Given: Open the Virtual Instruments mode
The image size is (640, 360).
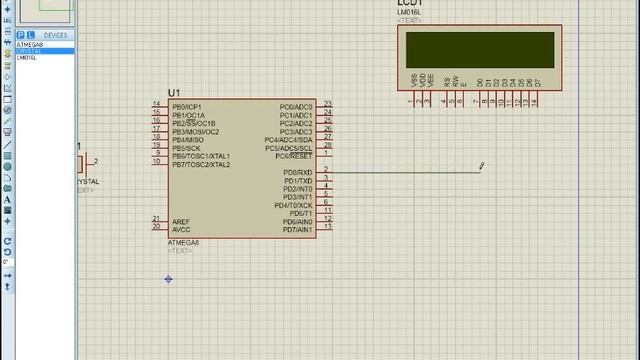Looking at the screenshot, I should coord(7,132).
